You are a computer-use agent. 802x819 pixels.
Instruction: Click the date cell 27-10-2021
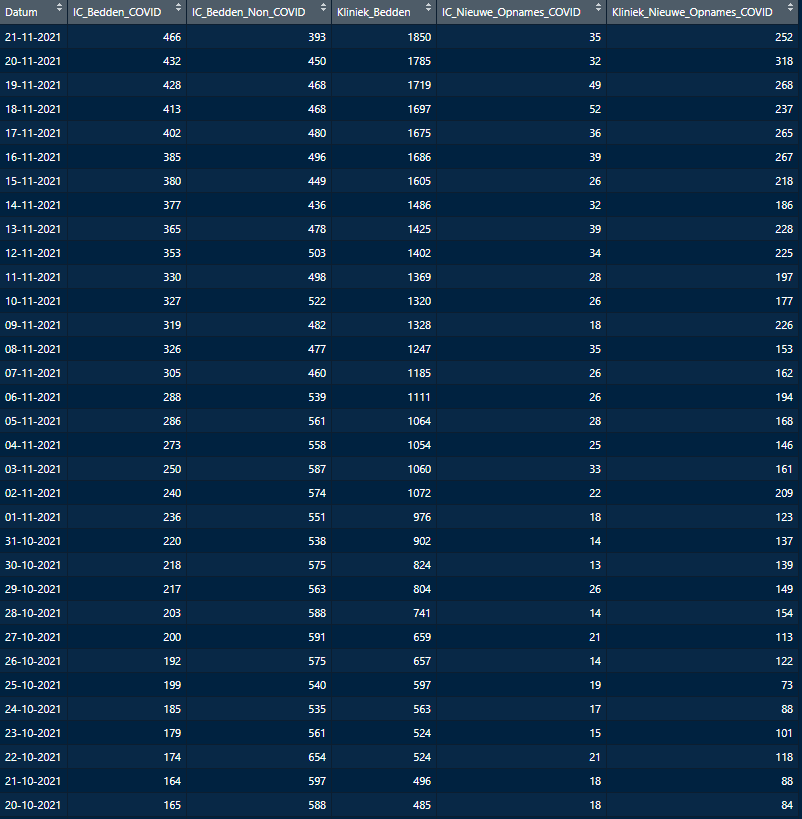click(x=33, y=638)
